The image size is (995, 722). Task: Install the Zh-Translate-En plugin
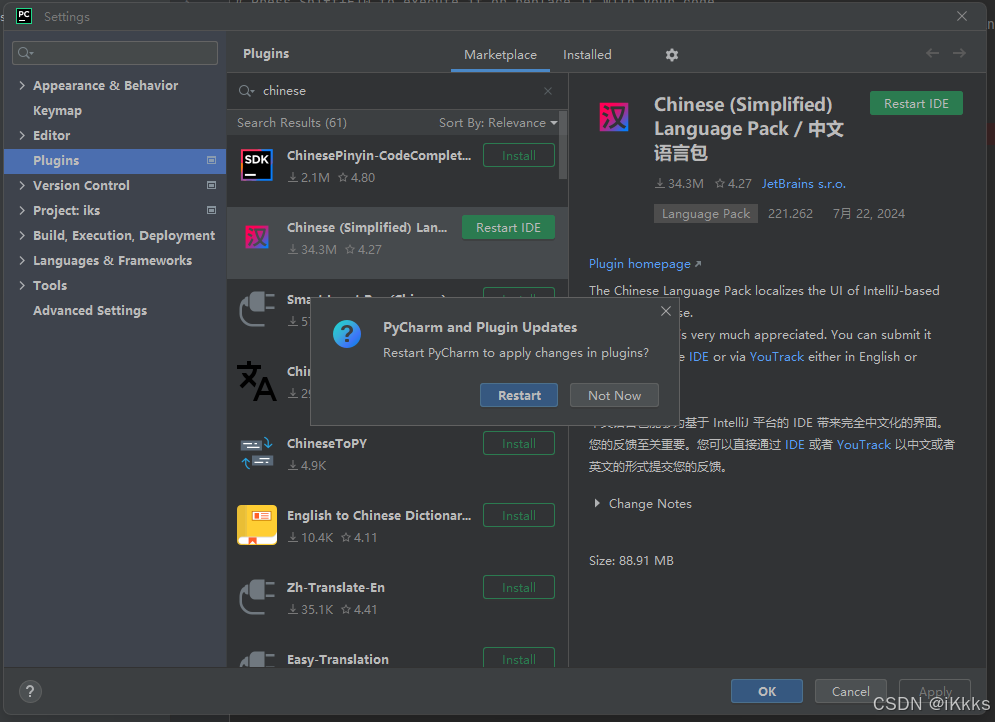[518, 587]
